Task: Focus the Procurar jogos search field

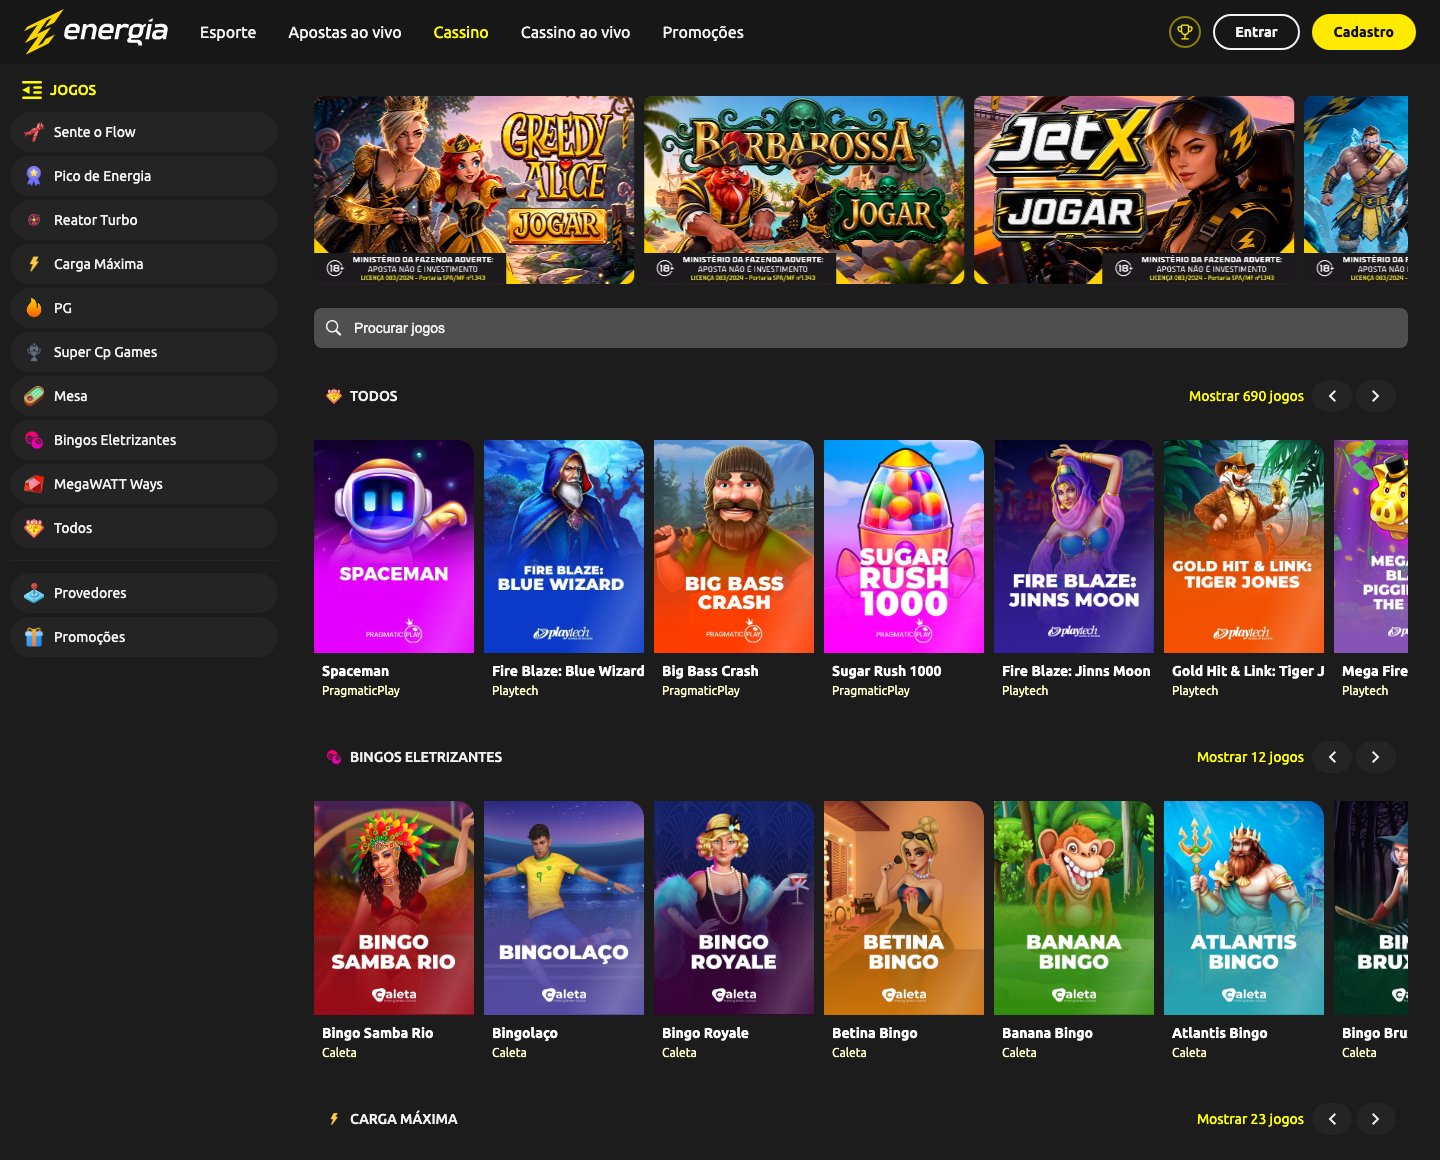Action: 861,328
